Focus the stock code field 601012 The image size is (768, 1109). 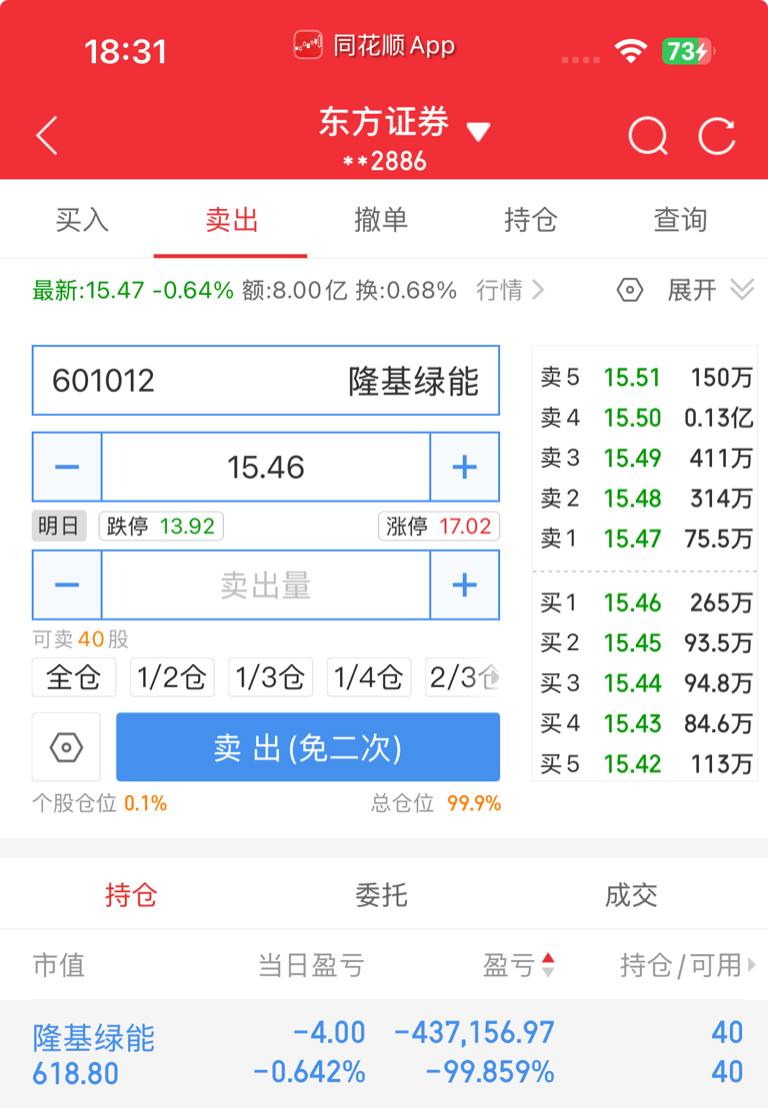coord(266,381)
